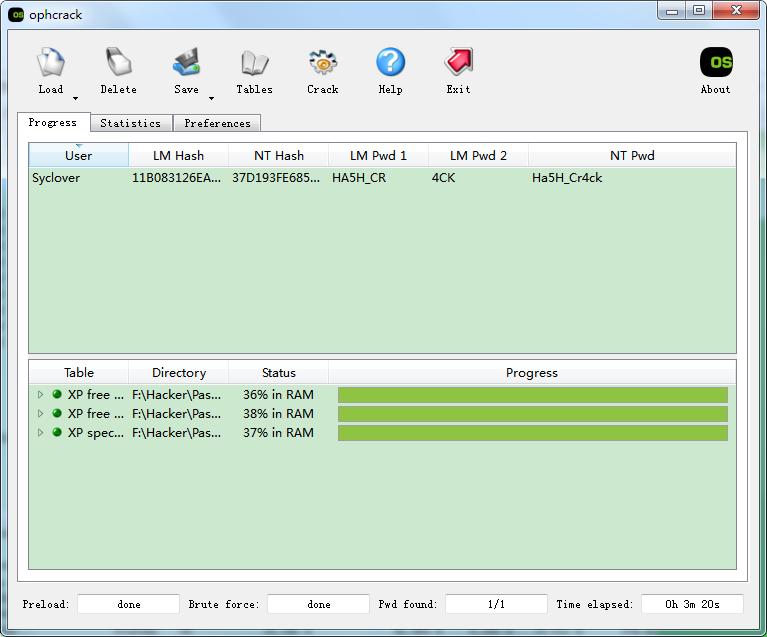Screen dimensions: 767x637
Task: Click the Brute force done status field
Action: click(318, 604)
